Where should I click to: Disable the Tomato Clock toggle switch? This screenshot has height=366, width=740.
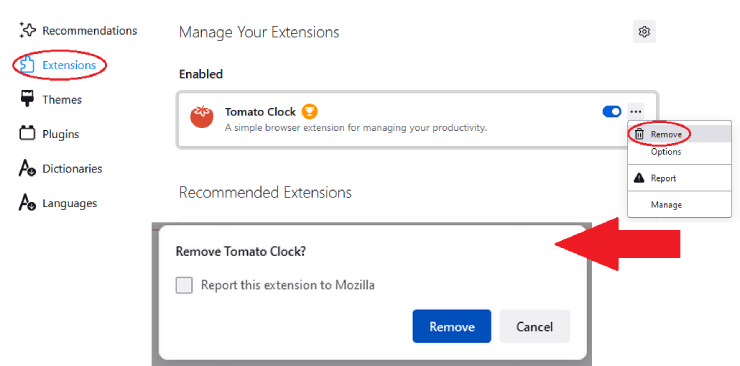[612, 112]
